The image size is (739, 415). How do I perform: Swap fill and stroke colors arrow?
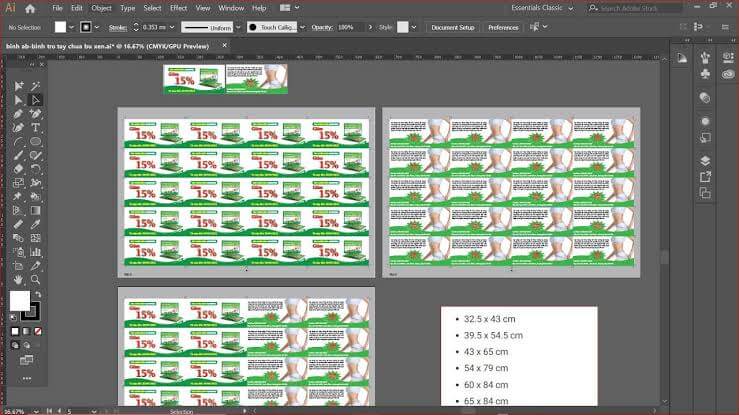click(38, 294)
